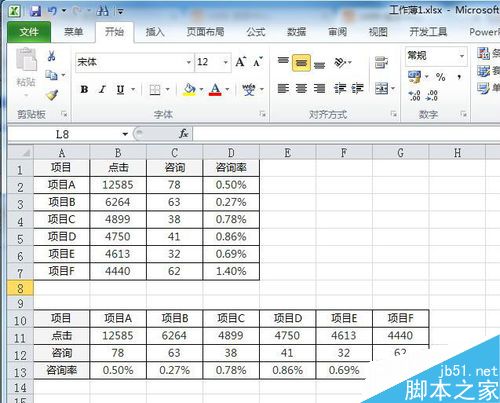Align text right
This screenshot has width=500, height=403.
coord(319,89)
